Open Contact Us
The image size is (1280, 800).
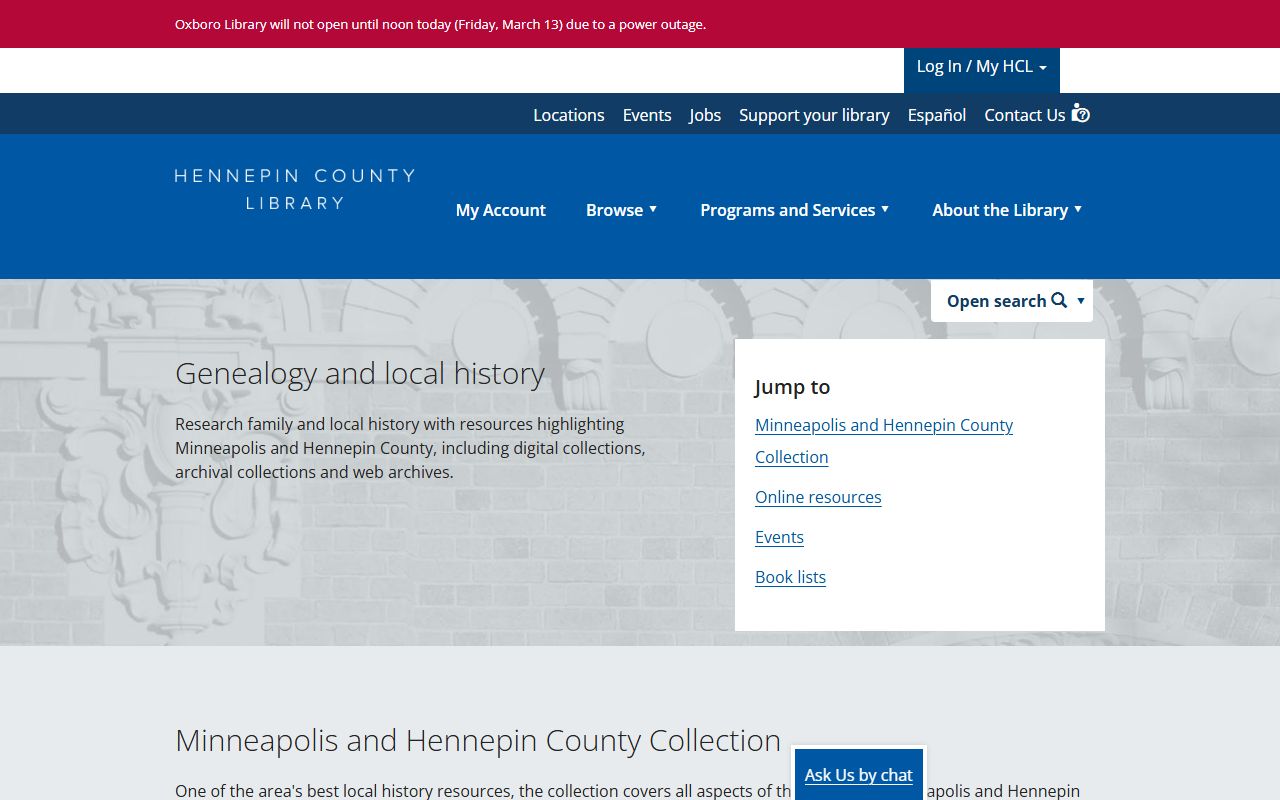tap(1025, 115)
